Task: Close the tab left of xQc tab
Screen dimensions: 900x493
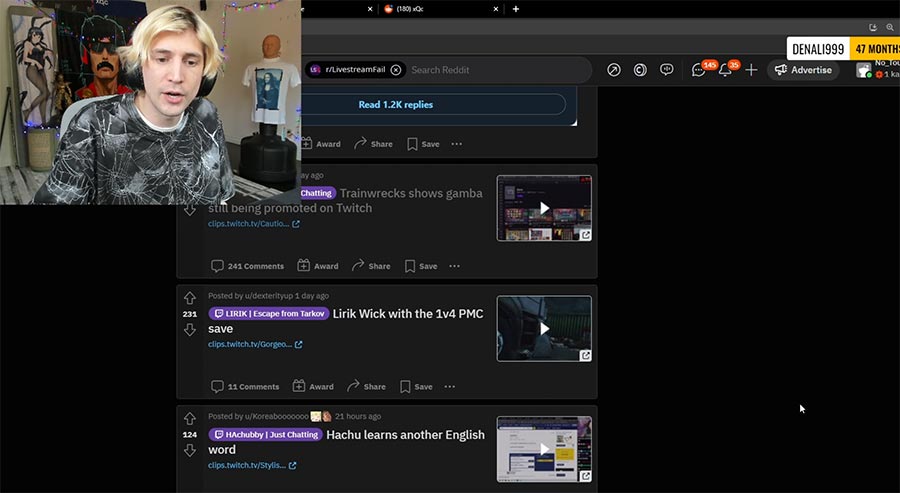Action: click(370, 9)
